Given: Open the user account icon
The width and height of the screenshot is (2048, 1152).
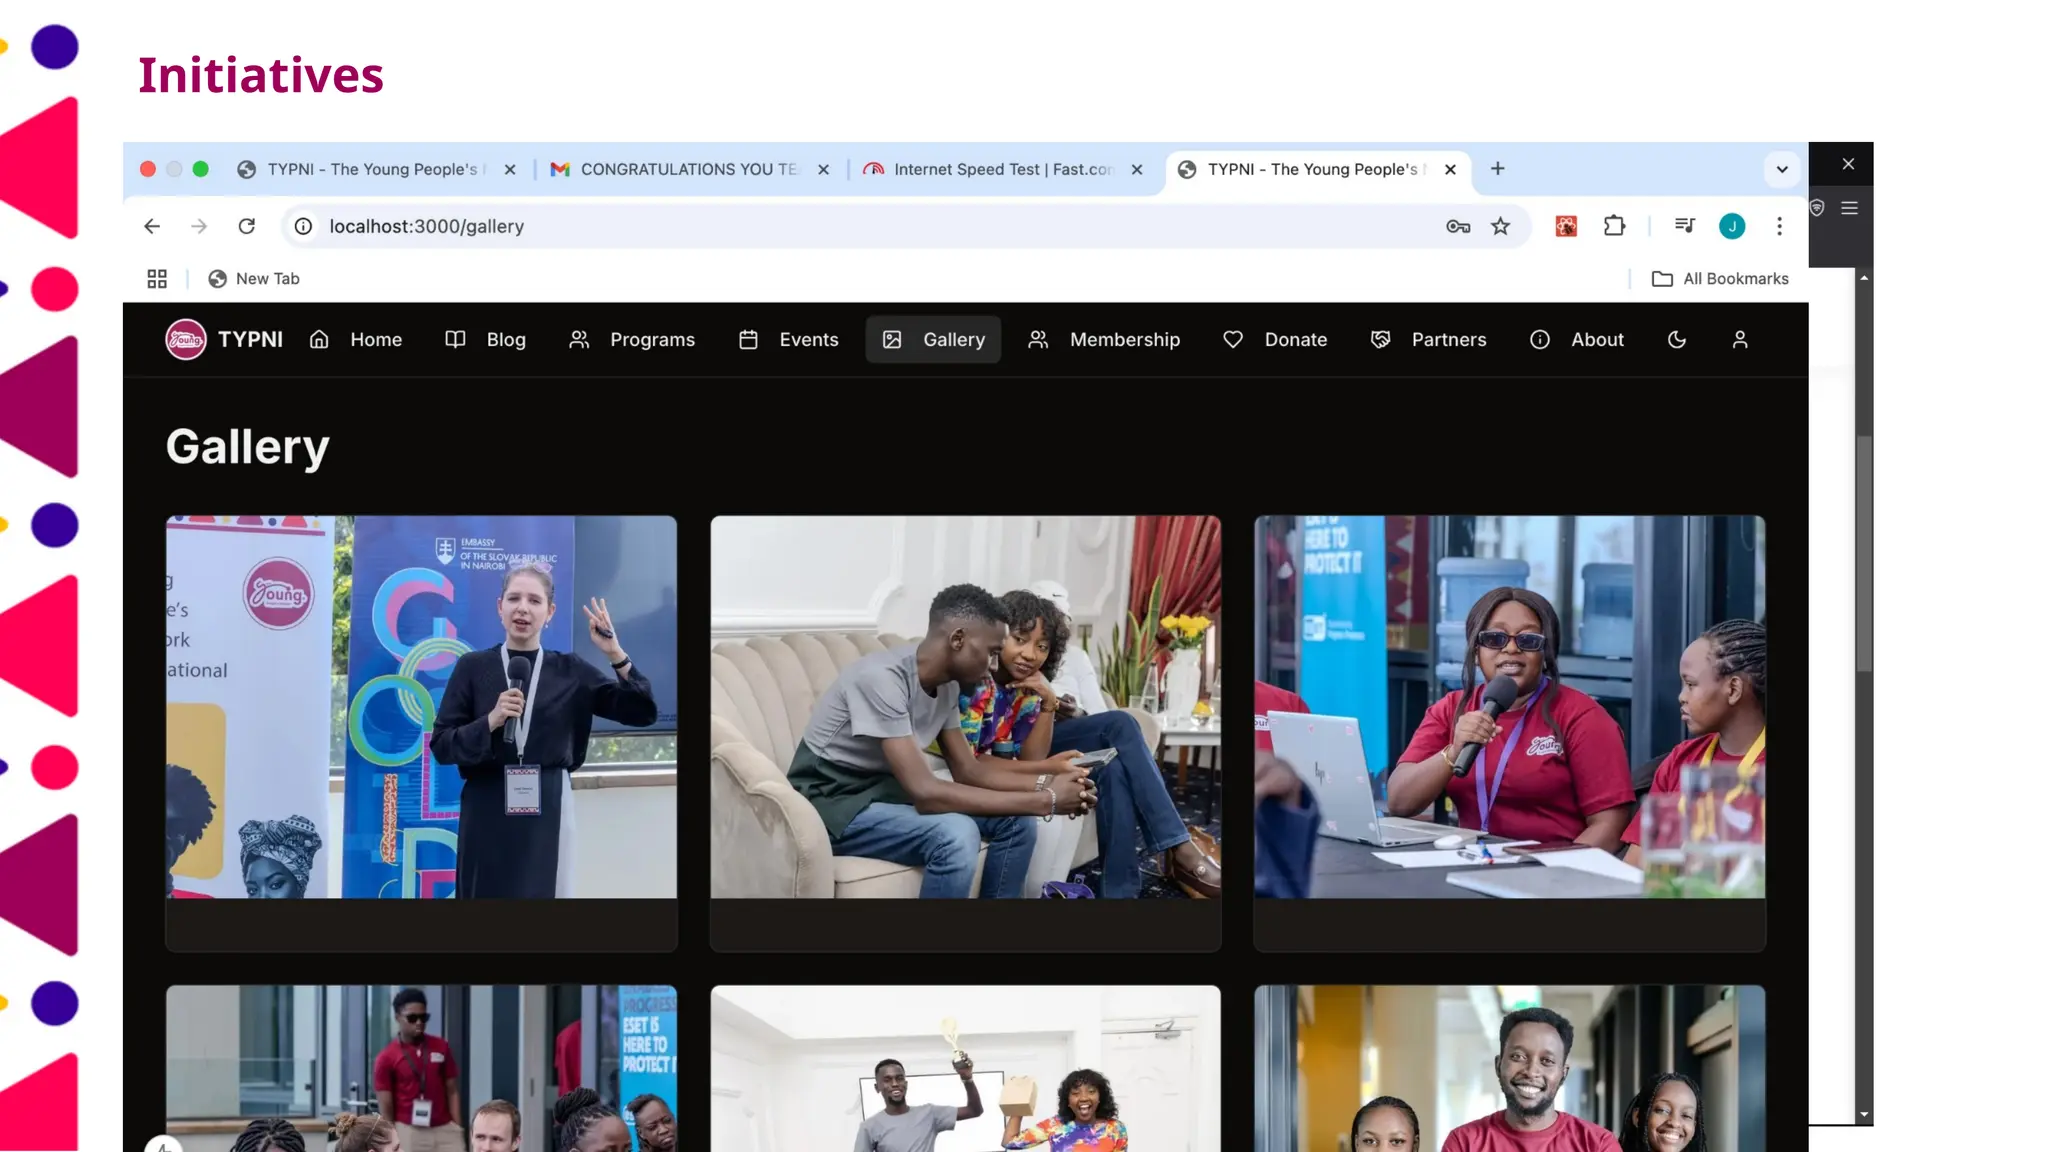Looking at the screenshot, I should coord(1740,340).
